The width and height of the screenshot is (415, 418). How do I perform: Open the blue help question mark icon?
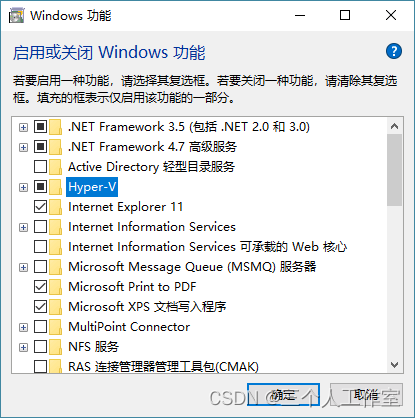click(394, 51)
